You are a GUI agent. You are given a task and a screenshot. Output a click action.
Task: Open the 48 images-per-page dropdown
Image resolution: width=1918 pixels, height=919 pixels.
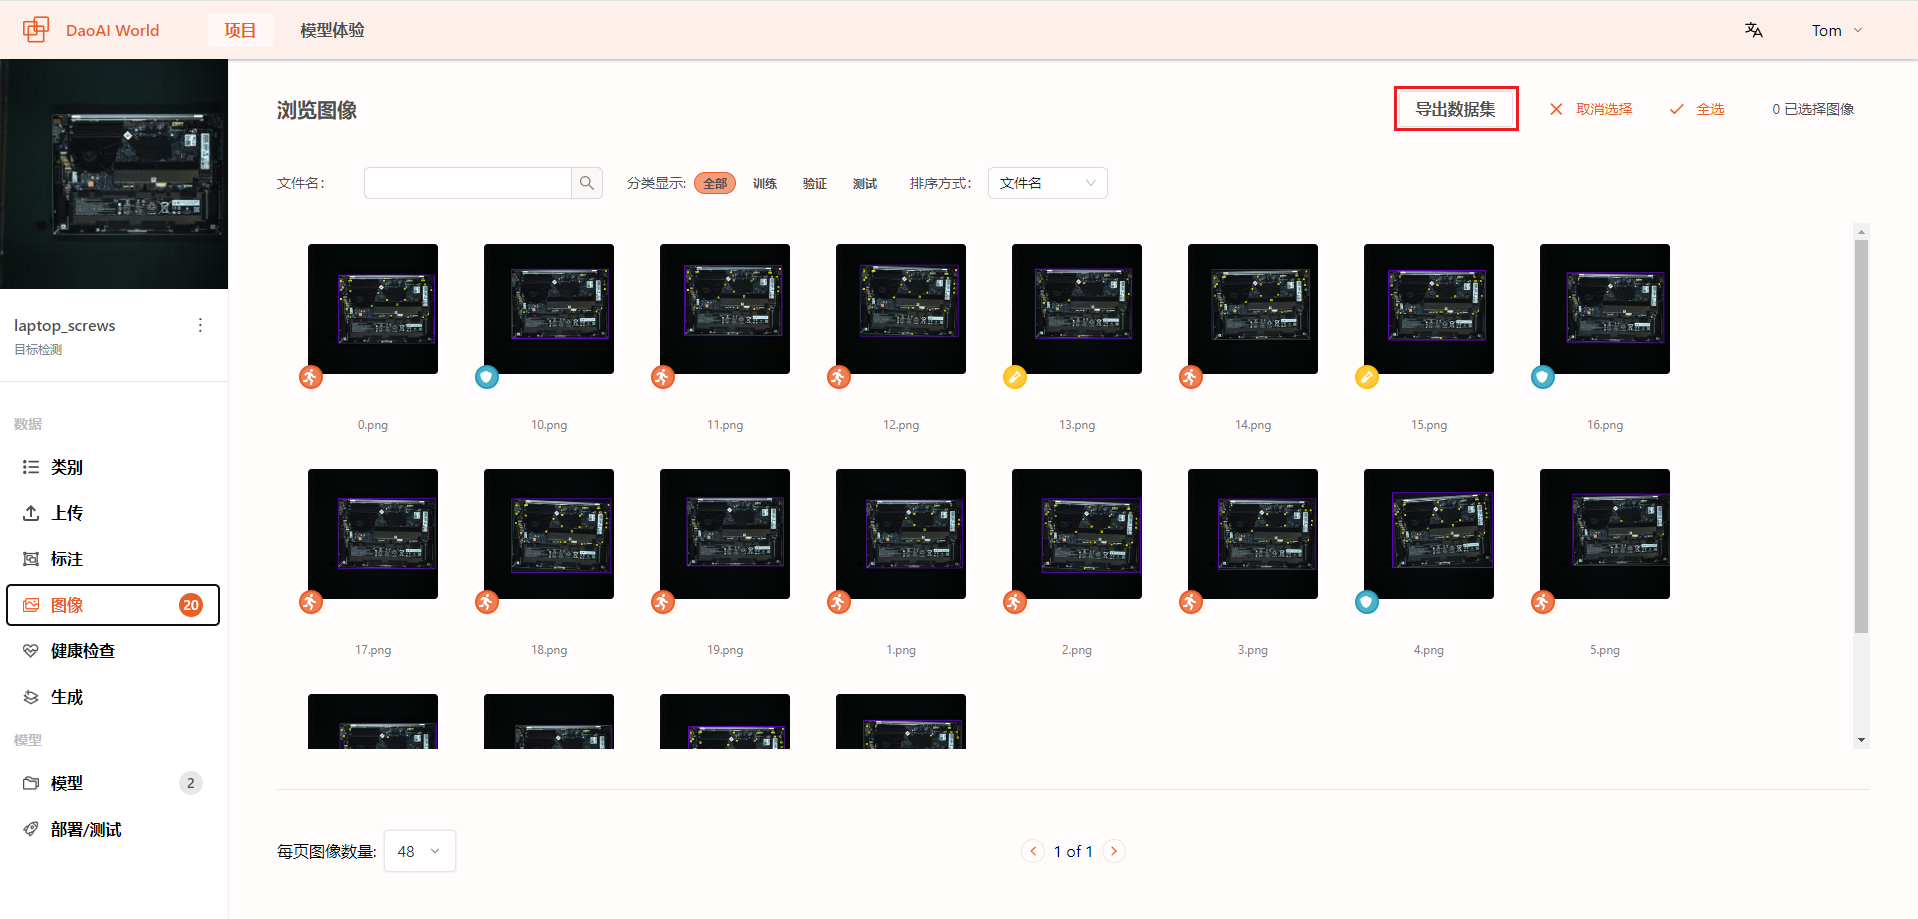click(x=420, y=851)
